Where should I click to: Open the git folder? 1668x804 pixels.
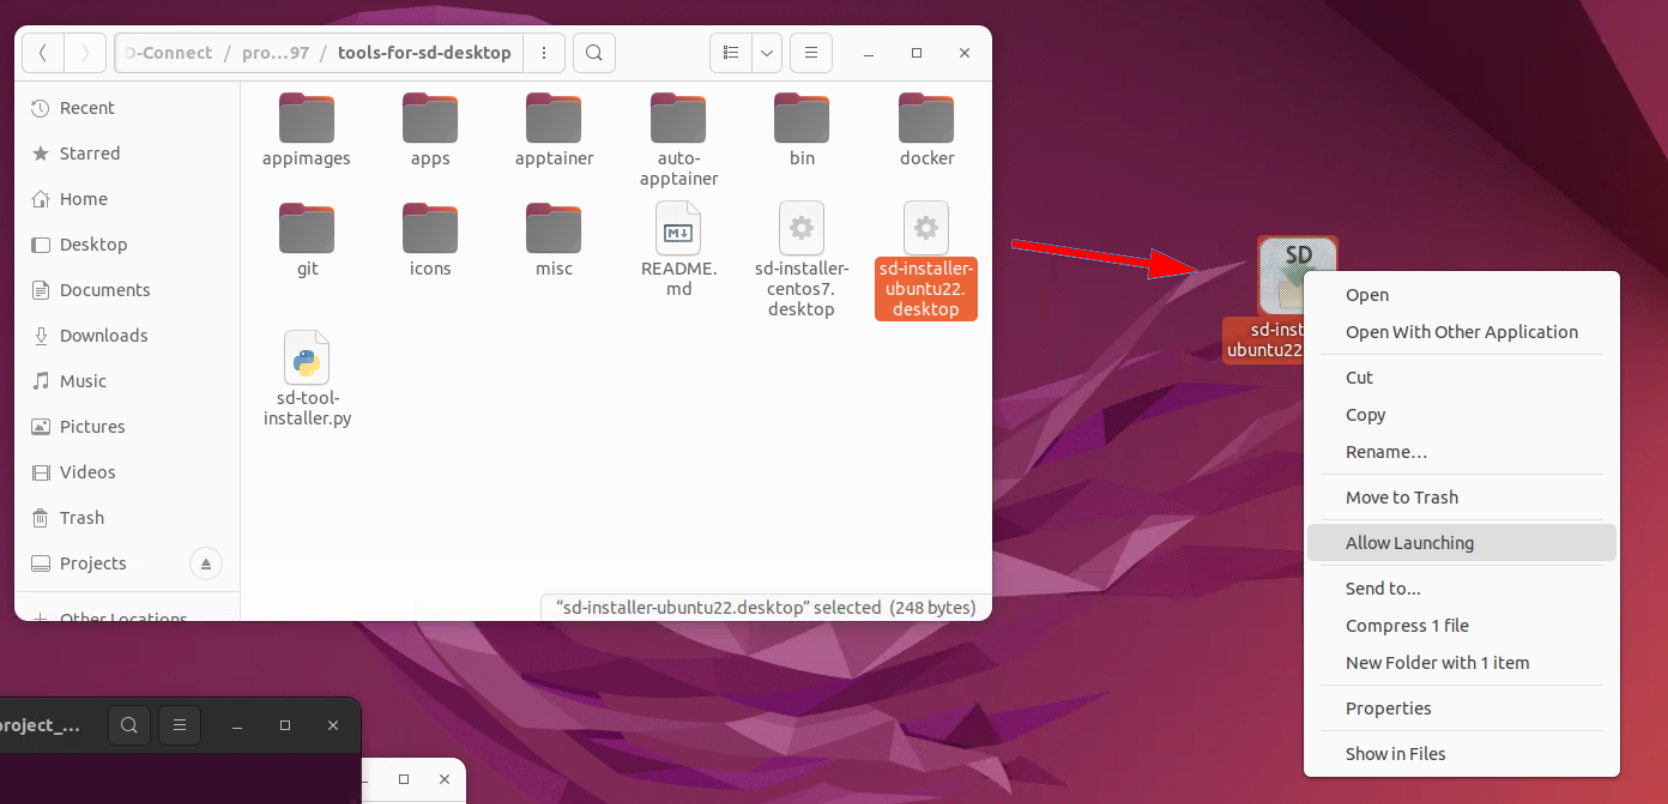click(306, 231)
